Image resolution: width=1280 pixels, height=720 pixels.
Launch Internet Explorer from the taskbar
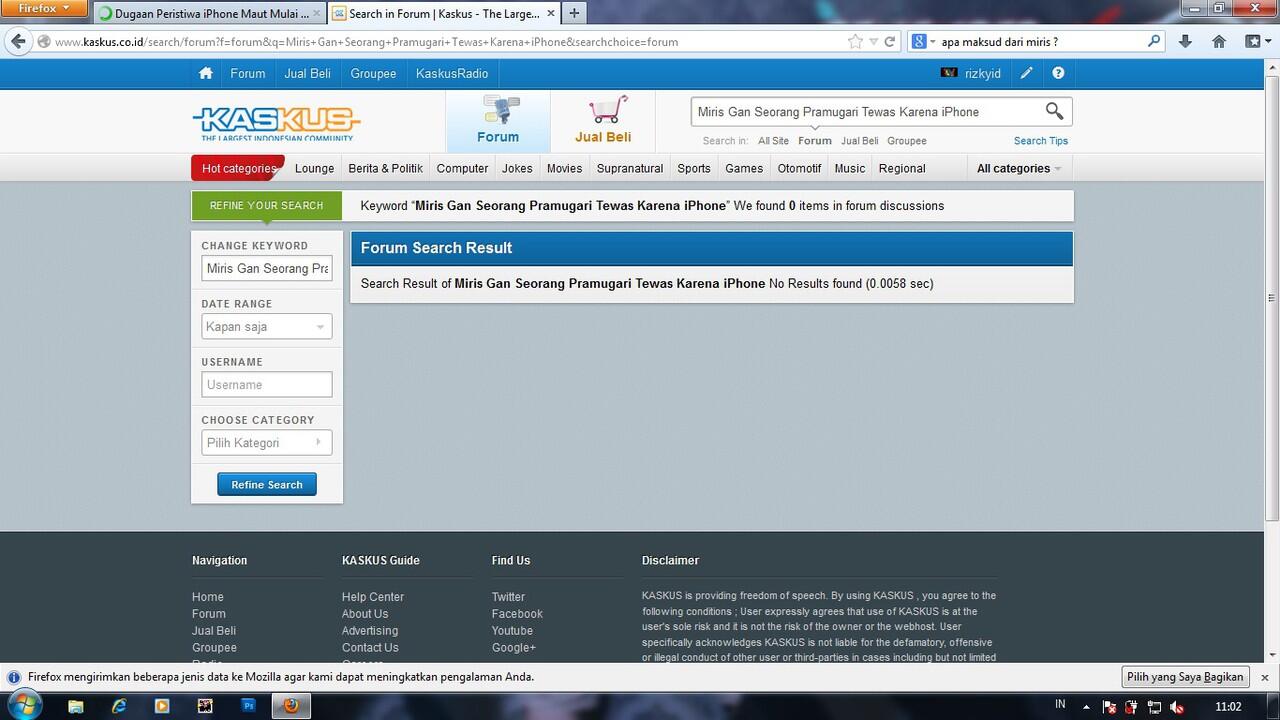[119, 706]
